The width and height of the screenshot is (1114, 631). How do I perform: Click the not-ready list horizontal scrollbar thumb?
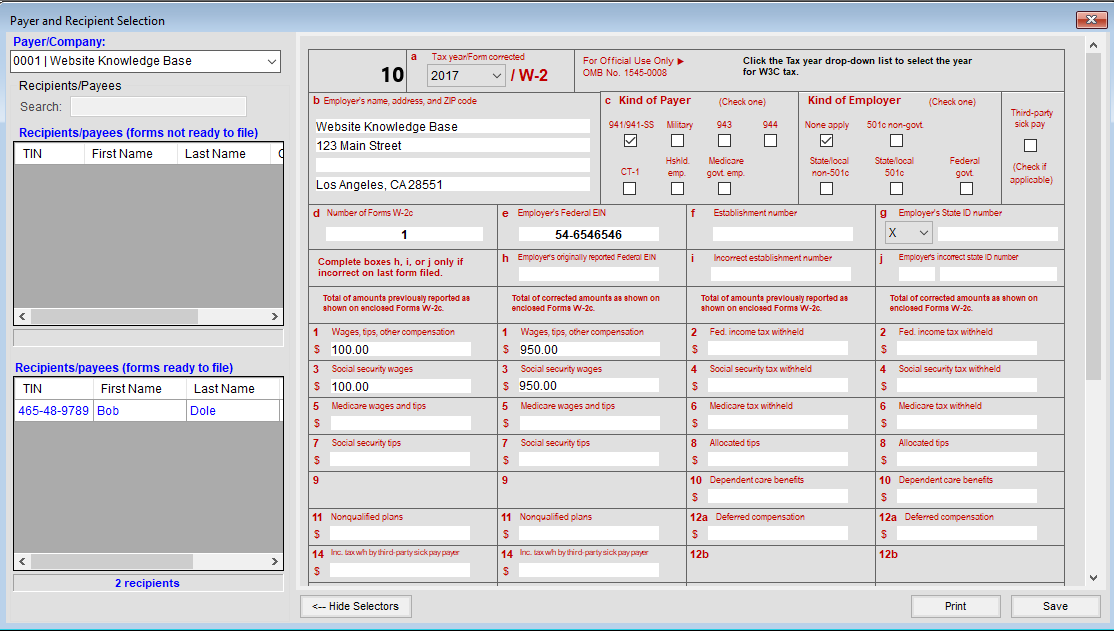coord(114,316)
